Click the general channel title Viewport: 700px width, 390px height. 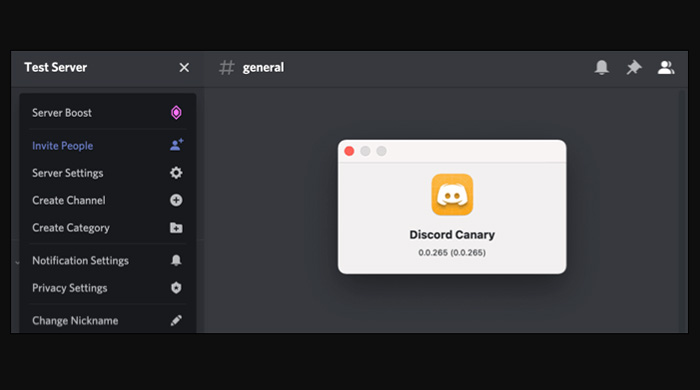263,67
